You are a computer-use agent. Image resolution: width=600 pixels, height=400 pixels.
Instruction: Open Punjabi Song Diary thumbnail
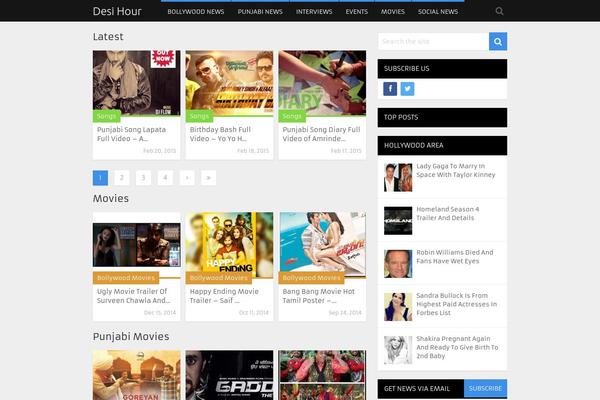tap(322, 83)
